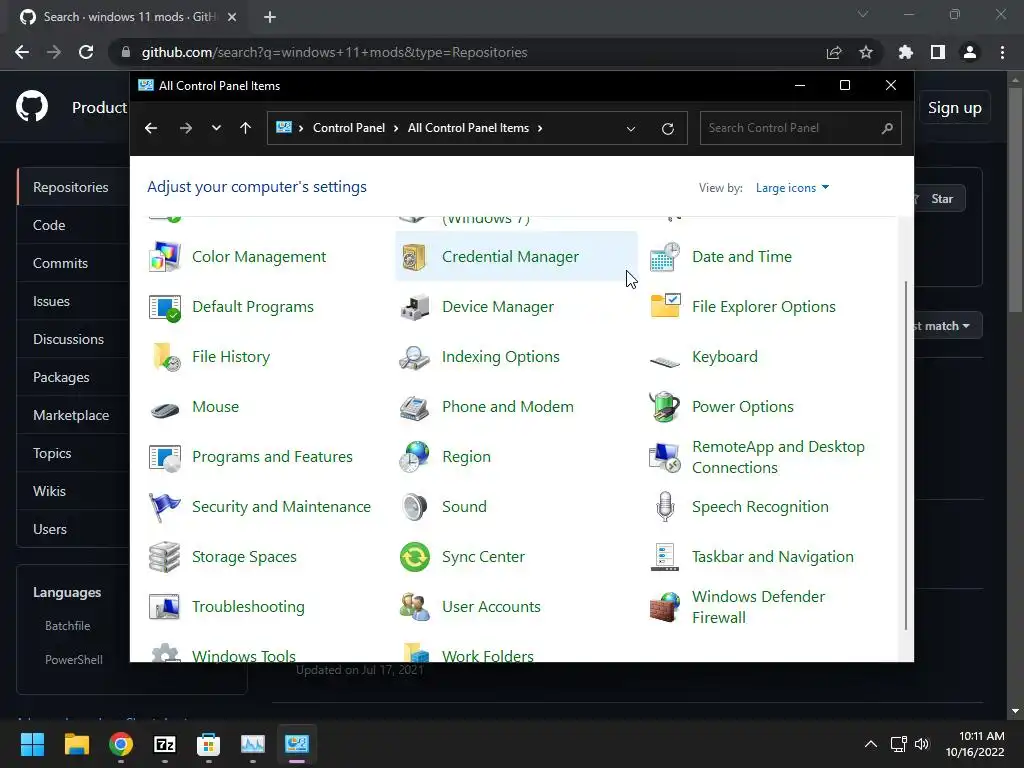Open the User Accounts icon
The width and height of the screenshot is (1024, 768).
pos(415,607)
